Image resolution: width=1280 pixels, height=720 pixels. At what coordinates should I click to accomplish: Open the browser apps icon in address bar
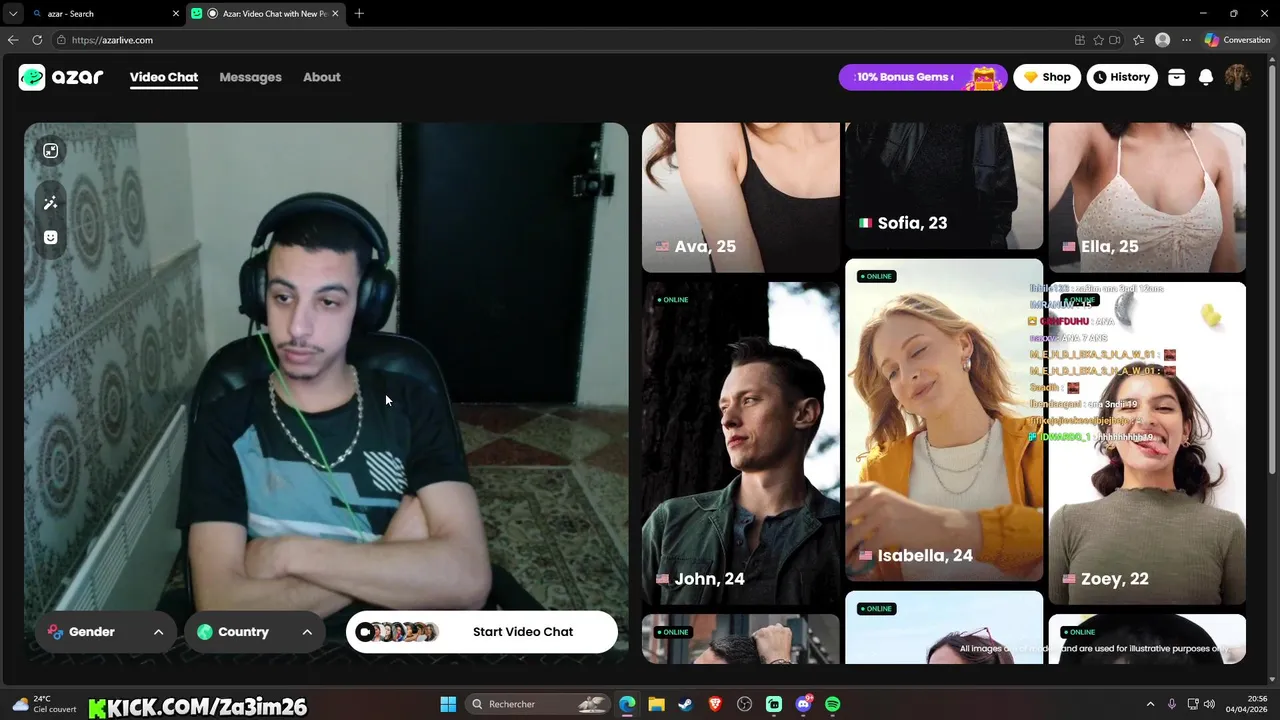click(1080, 40)
